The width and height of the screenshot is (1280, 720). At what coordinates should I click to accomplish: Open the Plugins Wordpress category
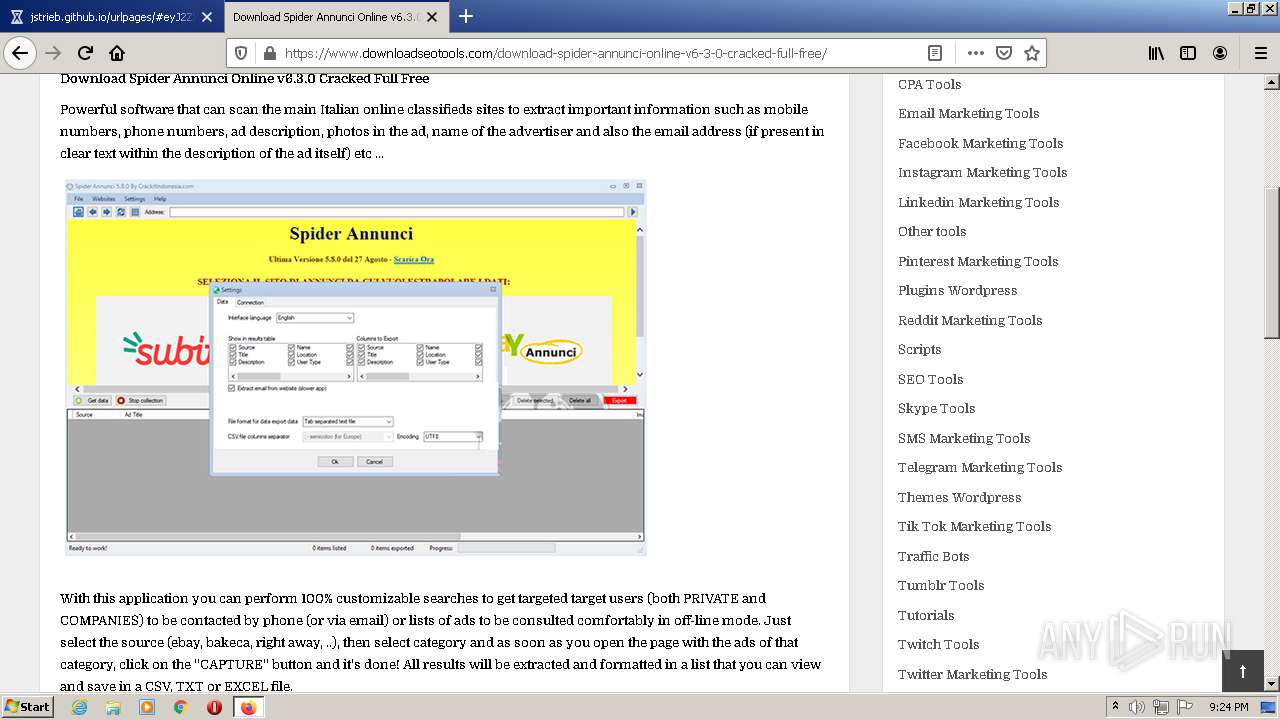point(957,290)
